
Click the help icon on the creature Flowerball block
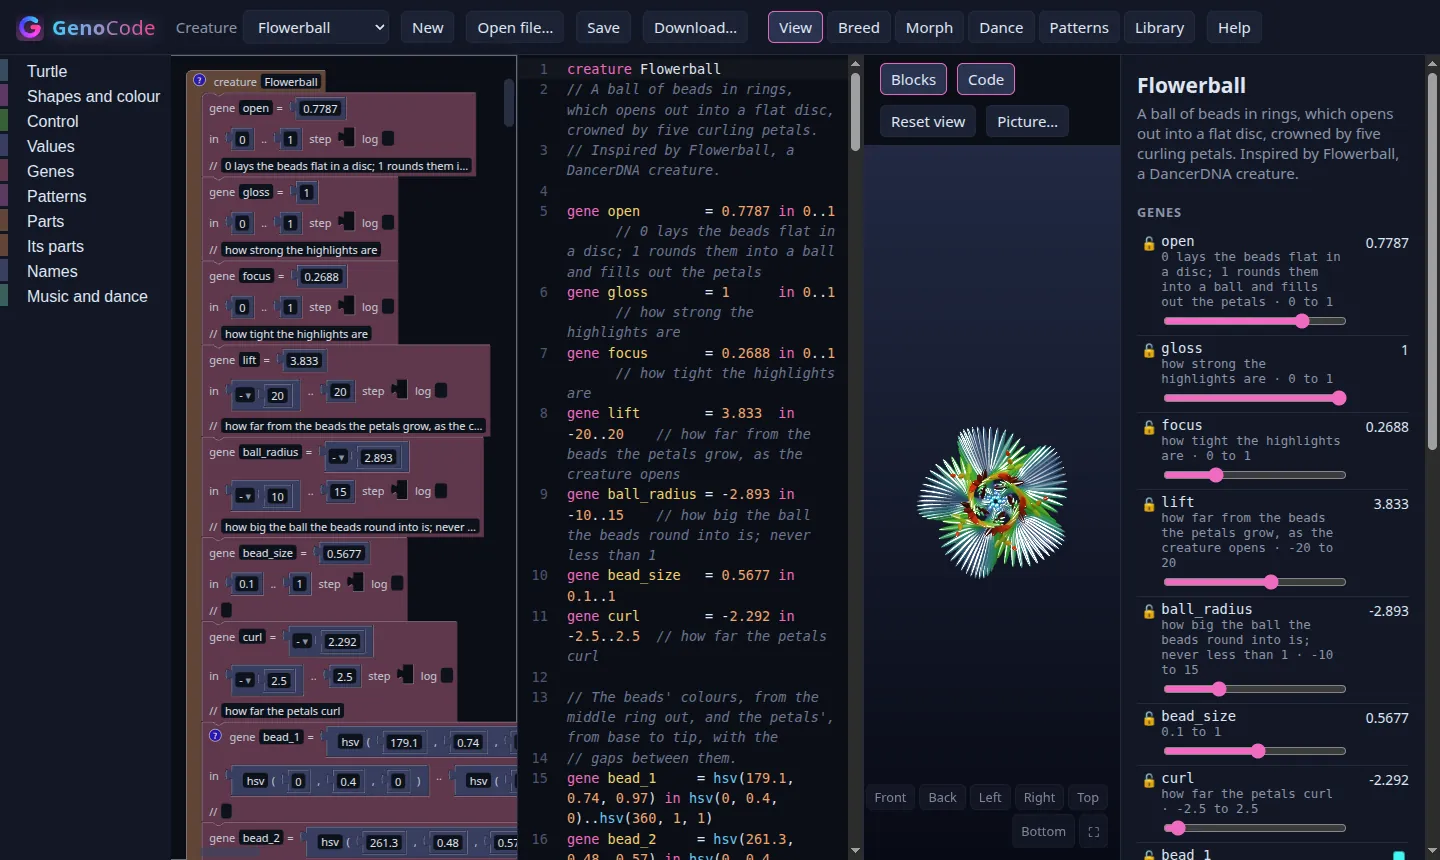[x=199, y=81]
